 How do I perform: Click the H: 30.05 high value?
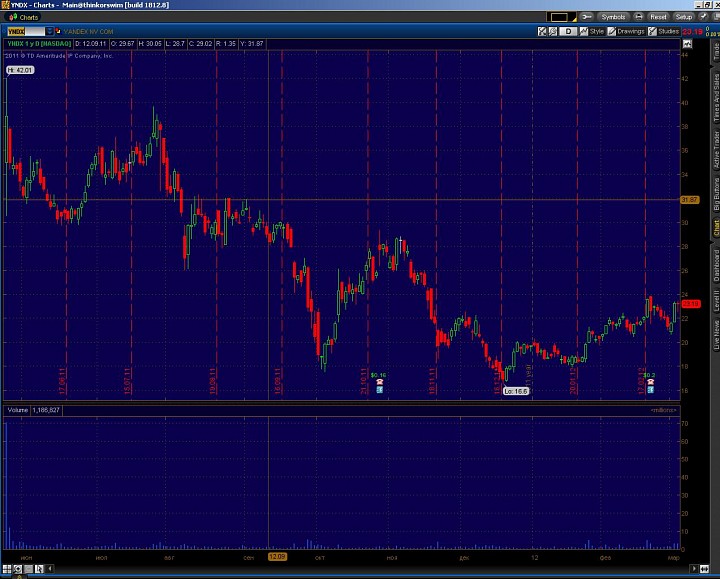150,44
